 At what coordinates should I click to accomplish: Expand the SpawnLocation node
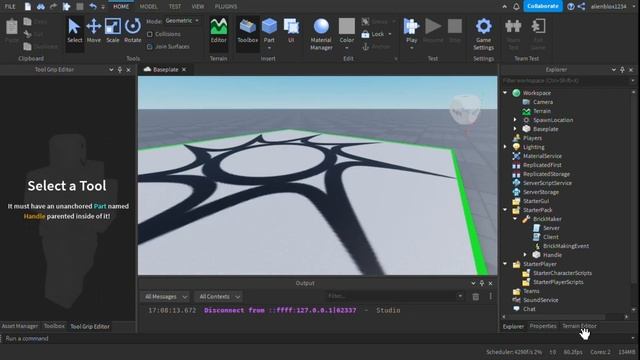click(x=515, y=120)
